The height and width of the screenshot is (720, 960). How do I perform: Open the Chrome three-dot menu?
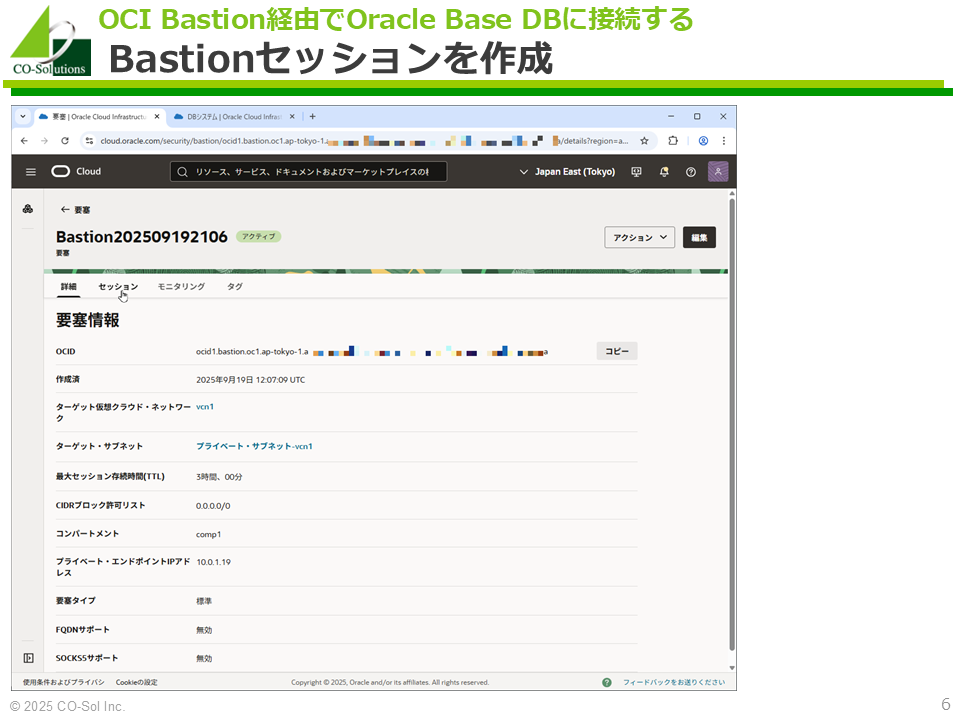point(724,141)
